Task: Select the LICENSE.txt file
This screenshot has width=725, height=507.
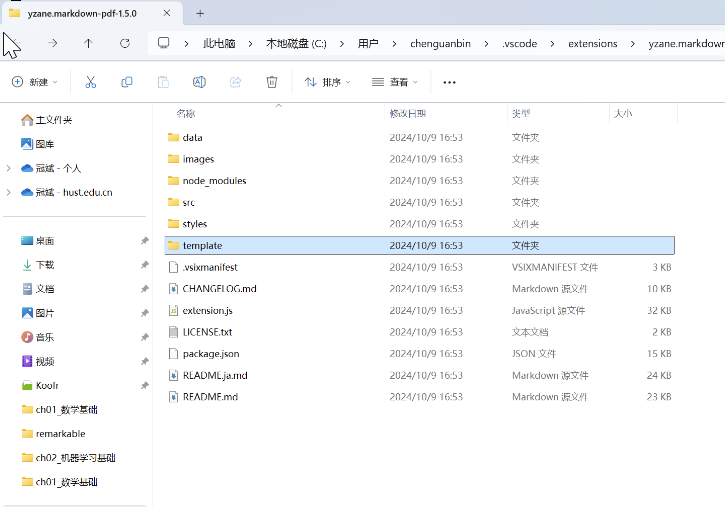Action: [419, 332]
